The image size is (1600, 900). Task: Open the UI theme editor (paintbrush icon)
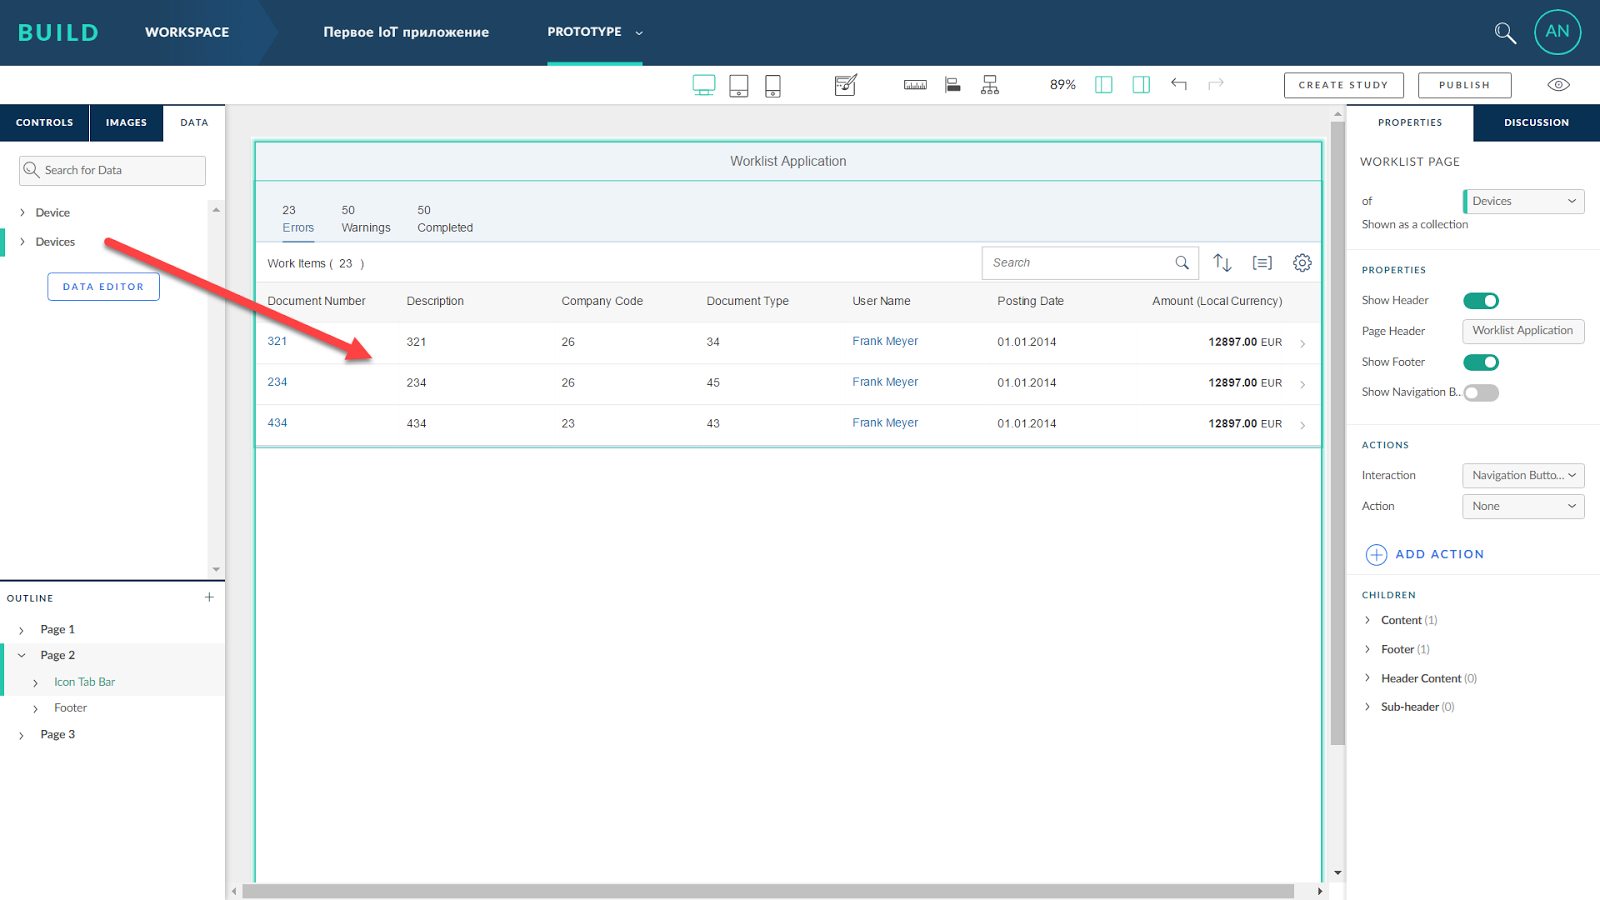845,85
